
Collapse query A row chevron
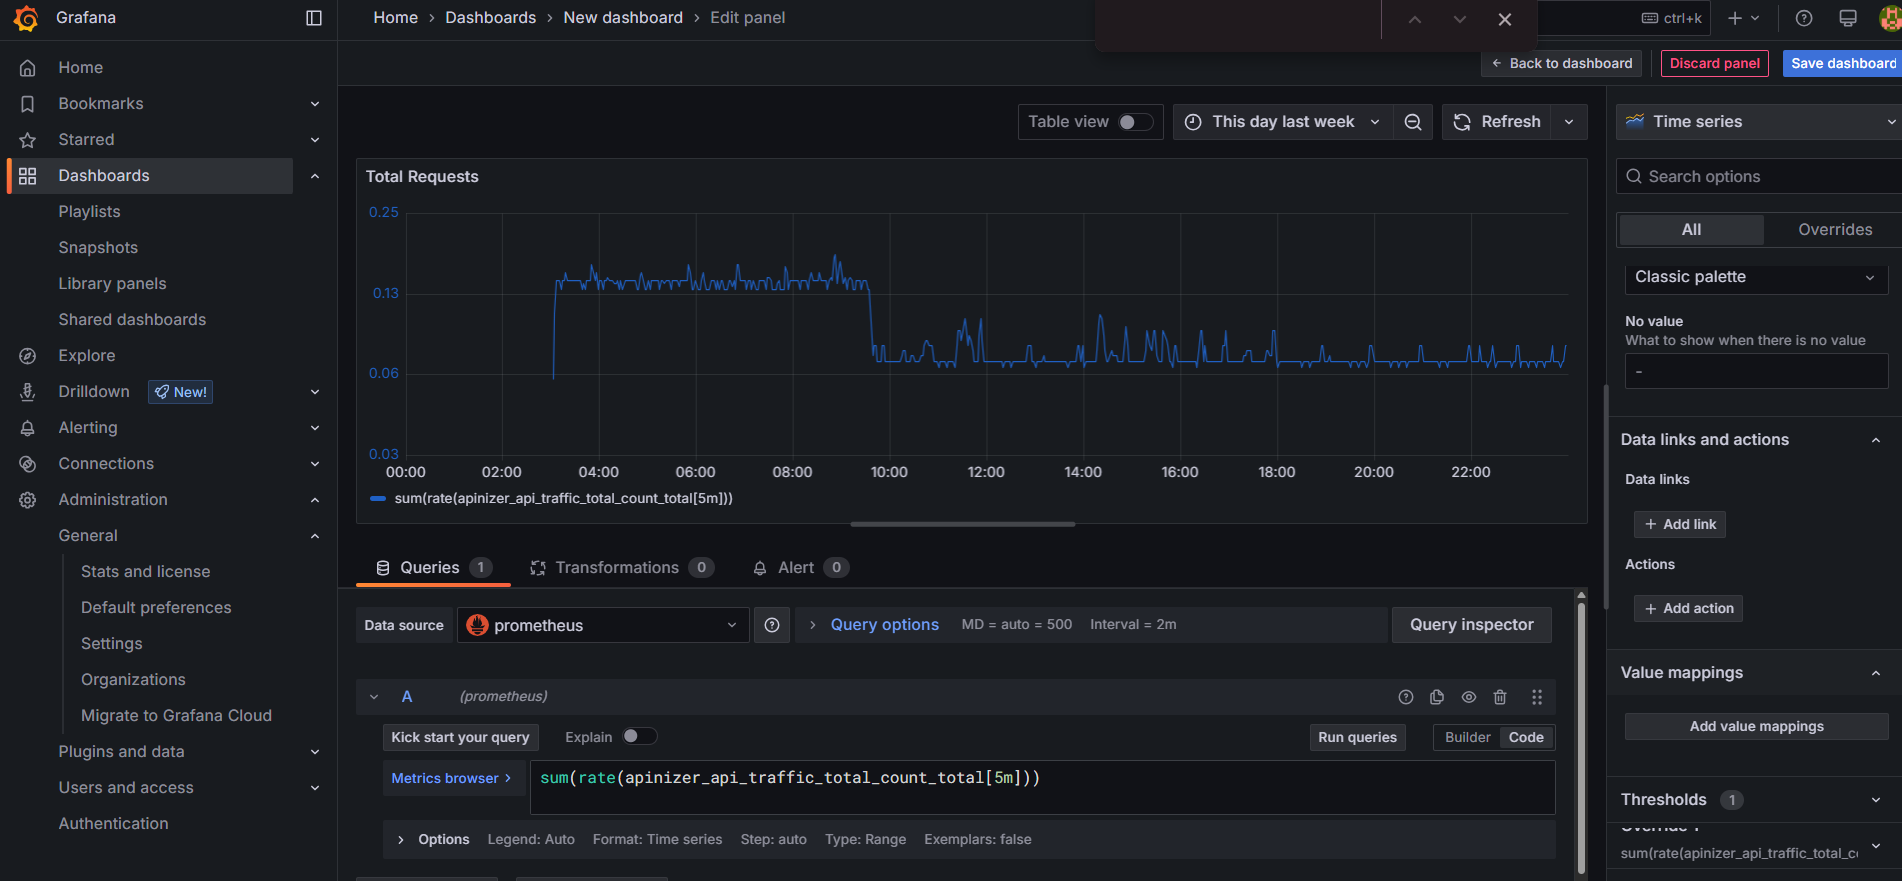[374, 697]
